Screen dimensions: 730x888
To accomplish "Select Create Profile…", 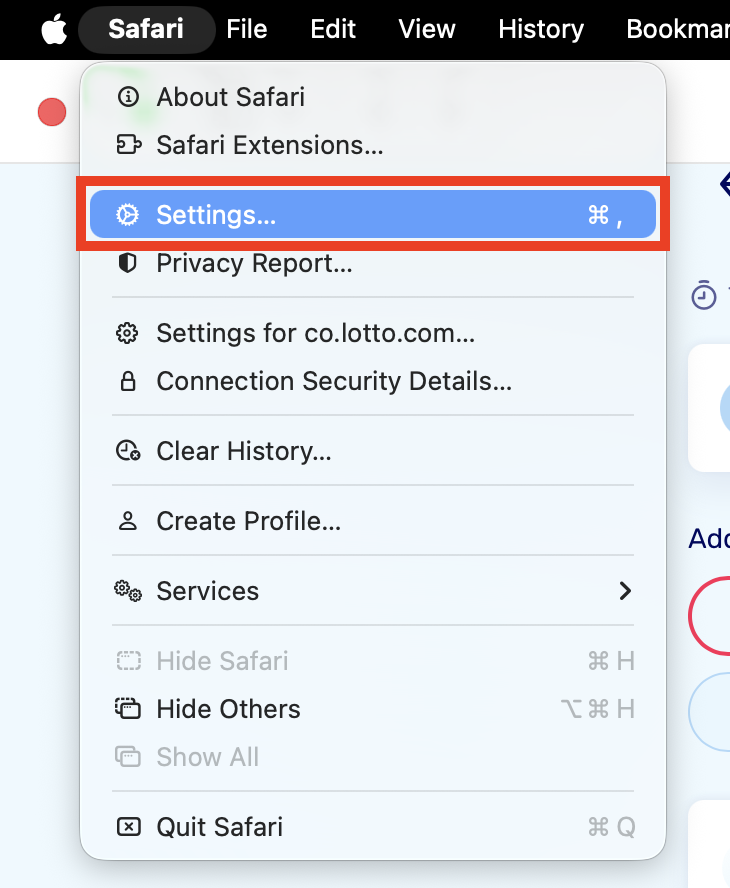I will pos(373,521).
